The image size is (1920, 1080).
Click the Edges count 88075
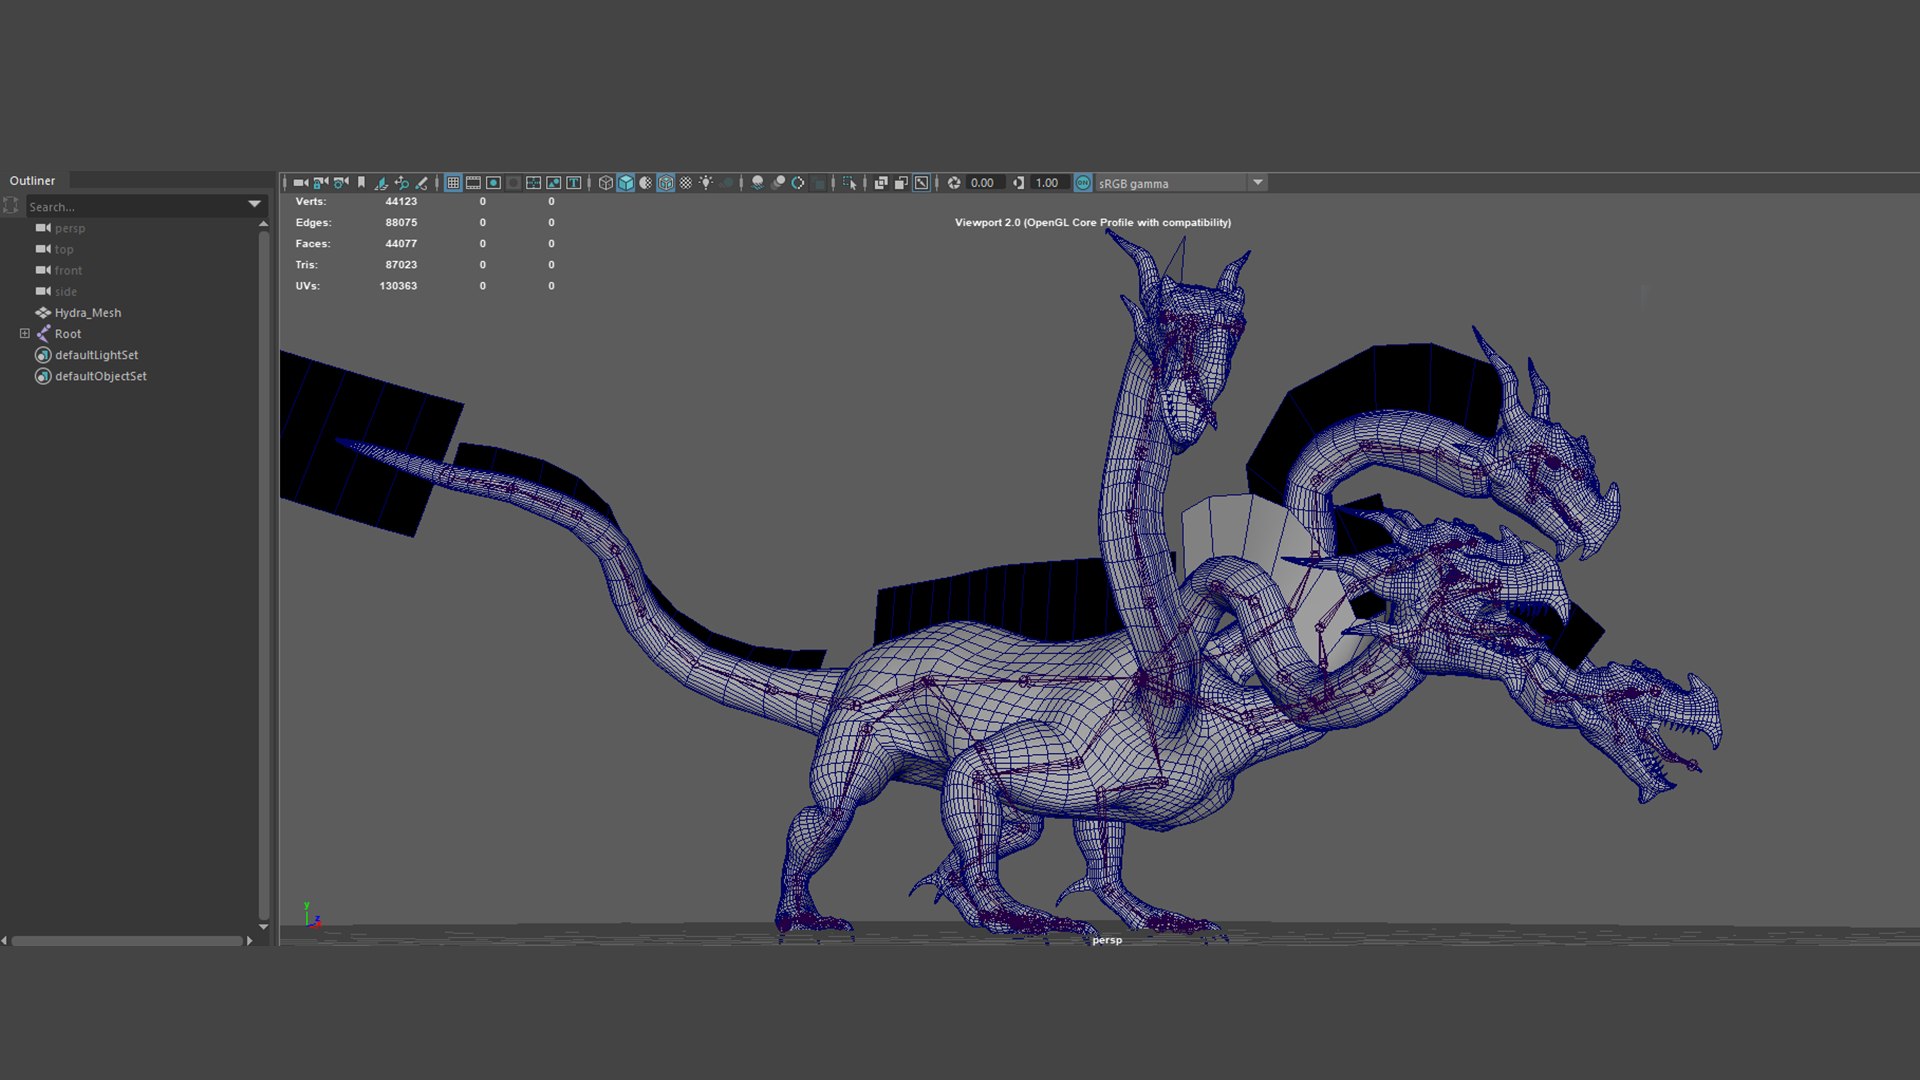point(401,222)
